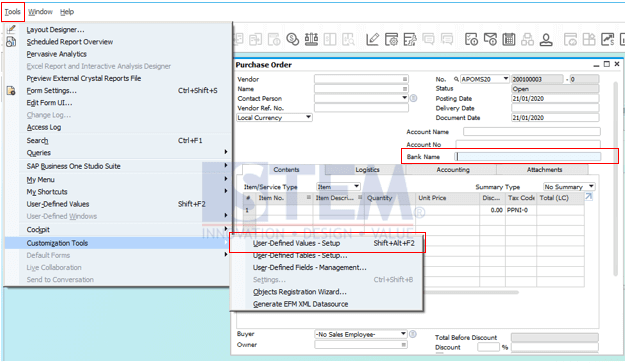Click the grayed document-with-coin toolbar icon
627x364 pixels.
click(274, 39)
